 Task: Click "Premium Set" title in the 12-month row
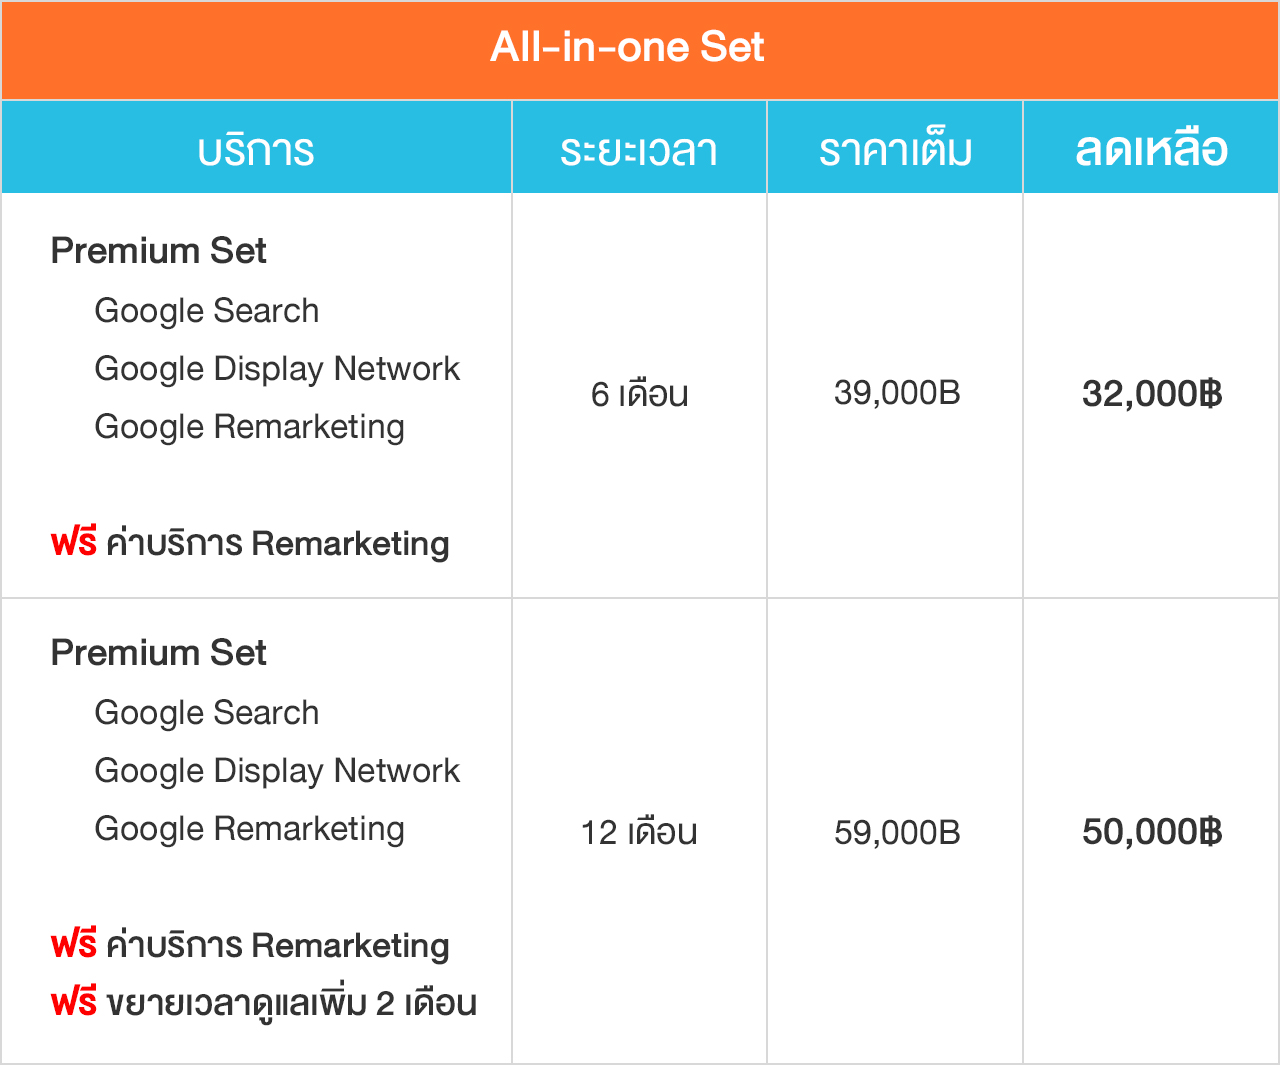pos(158,653)
